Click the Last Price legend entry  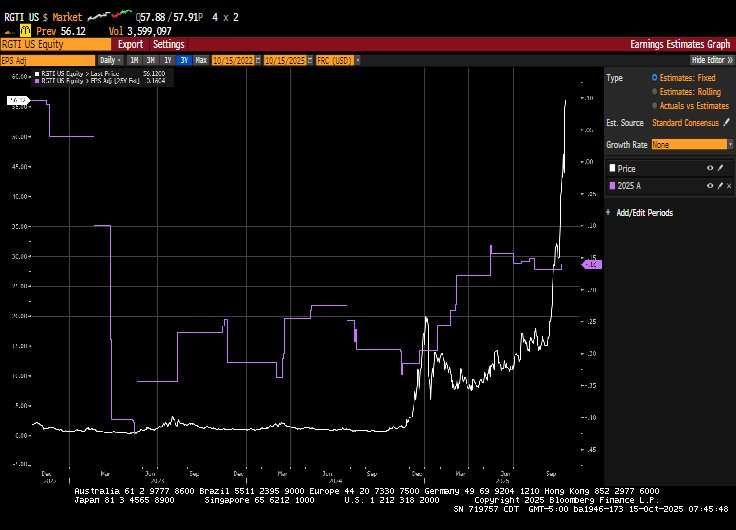[80, 74]
